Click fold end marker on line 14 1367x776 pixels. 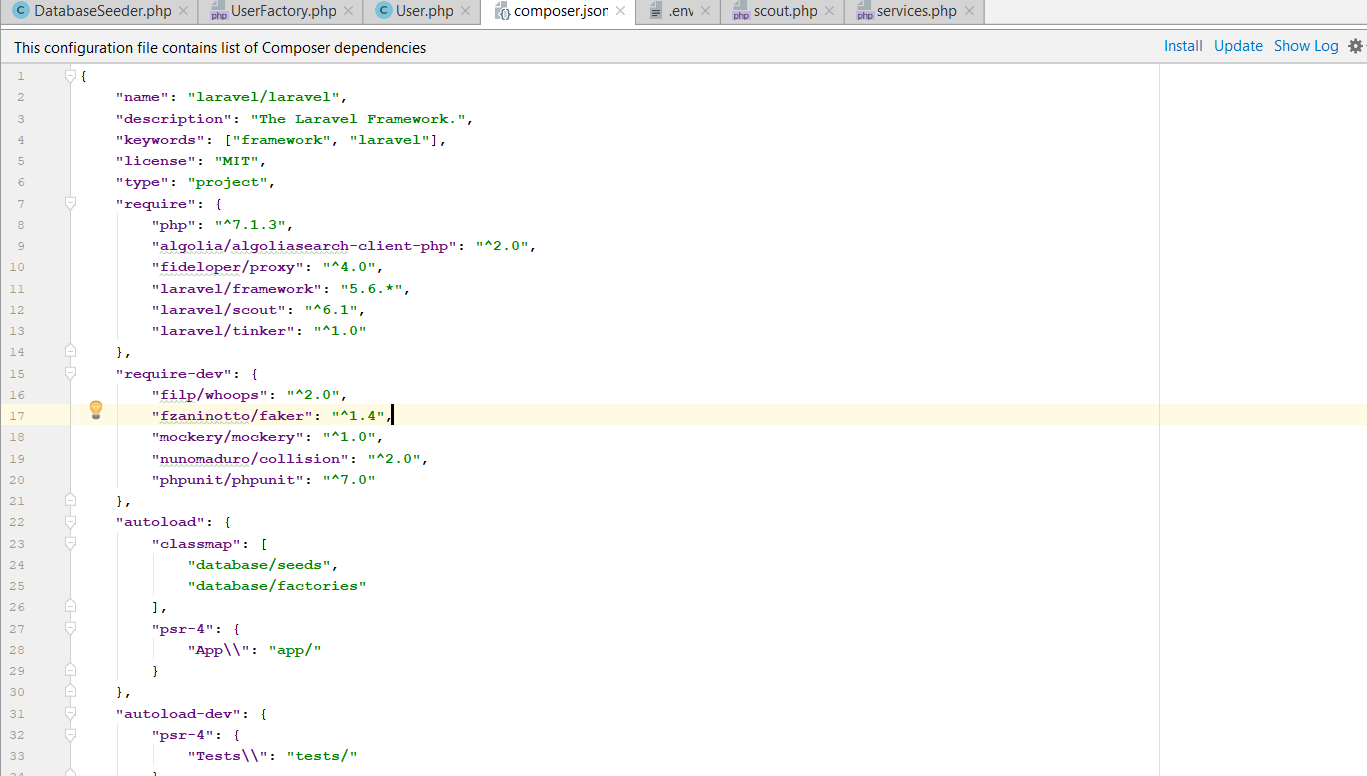coord(70,352)
